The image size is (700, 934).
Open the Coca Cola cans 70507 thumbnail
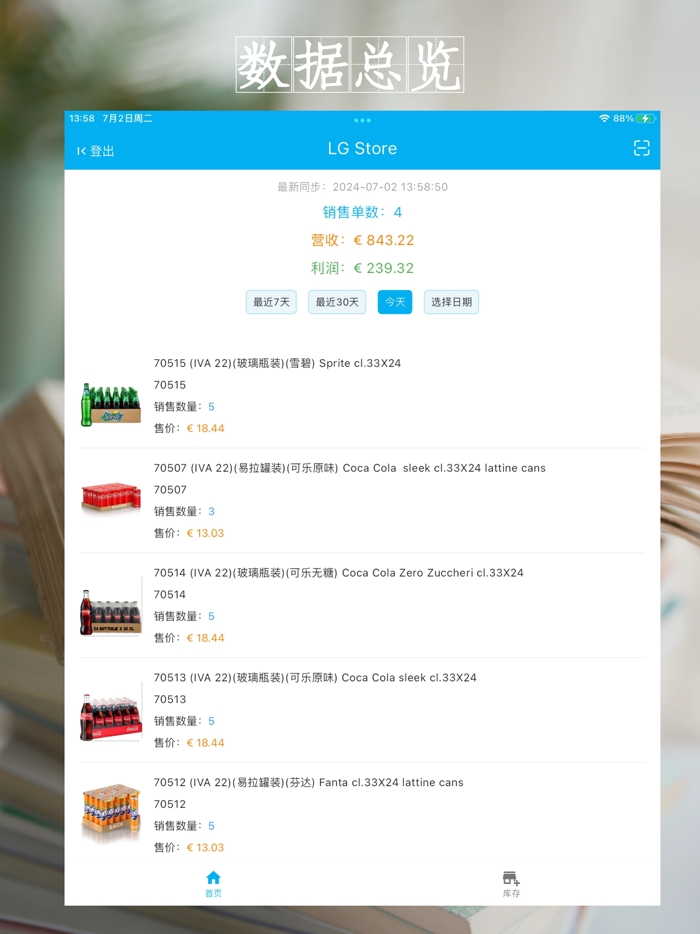pyautogui.click(x=111, y=497)
